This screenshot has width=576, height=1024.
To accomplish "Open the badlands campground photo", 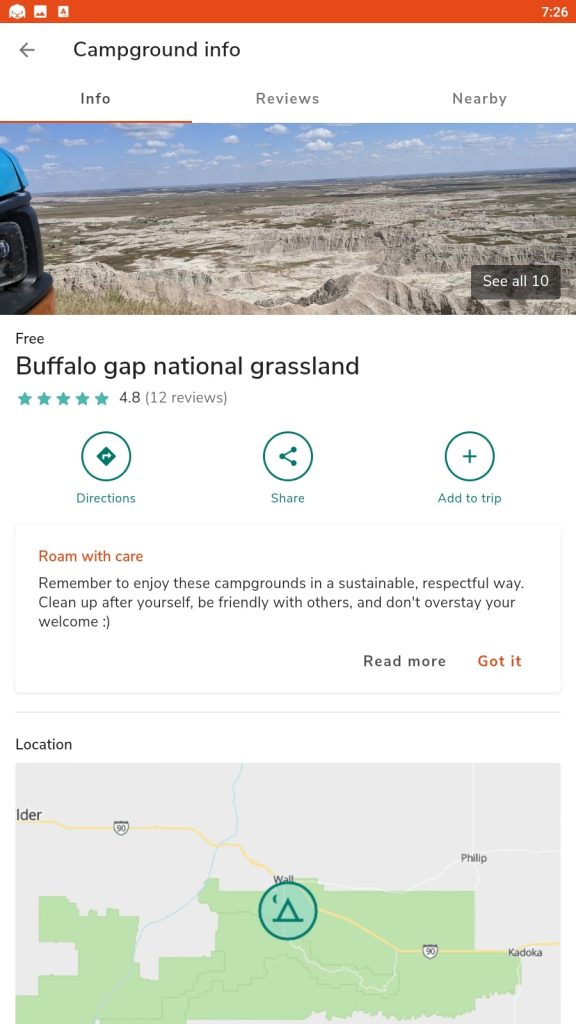I will [288, 219].
